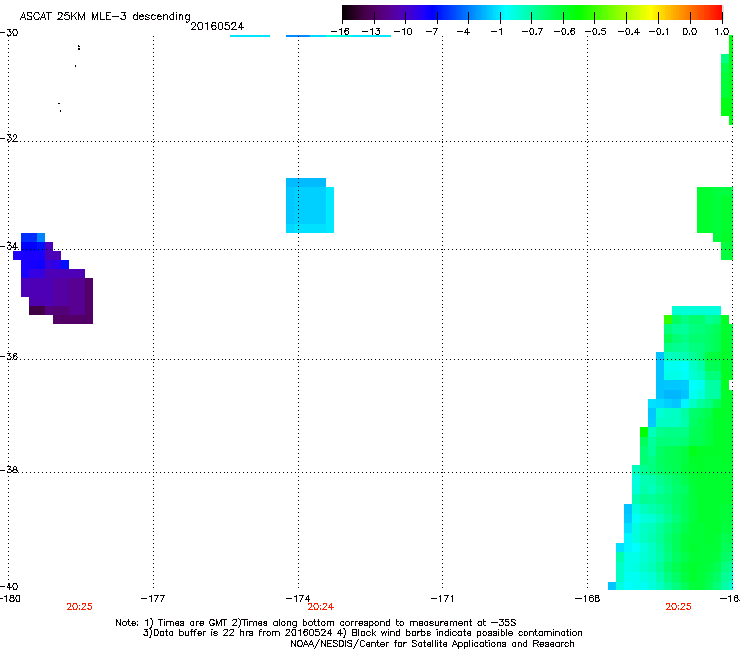The height and width of the screenshot is (650, 740).
Task: Click the -38 latitude axis label
Action: (9, 470)
